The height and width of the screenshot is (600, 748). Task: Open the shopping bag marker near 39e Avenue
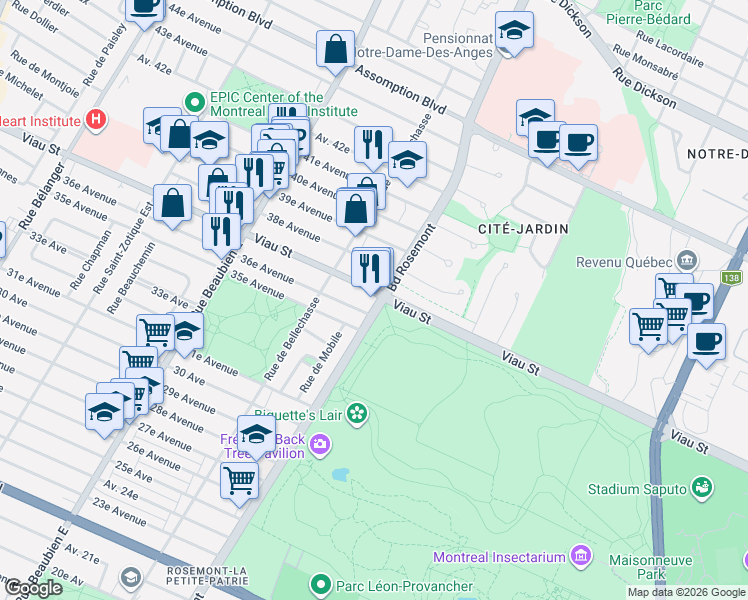point(355,209)
